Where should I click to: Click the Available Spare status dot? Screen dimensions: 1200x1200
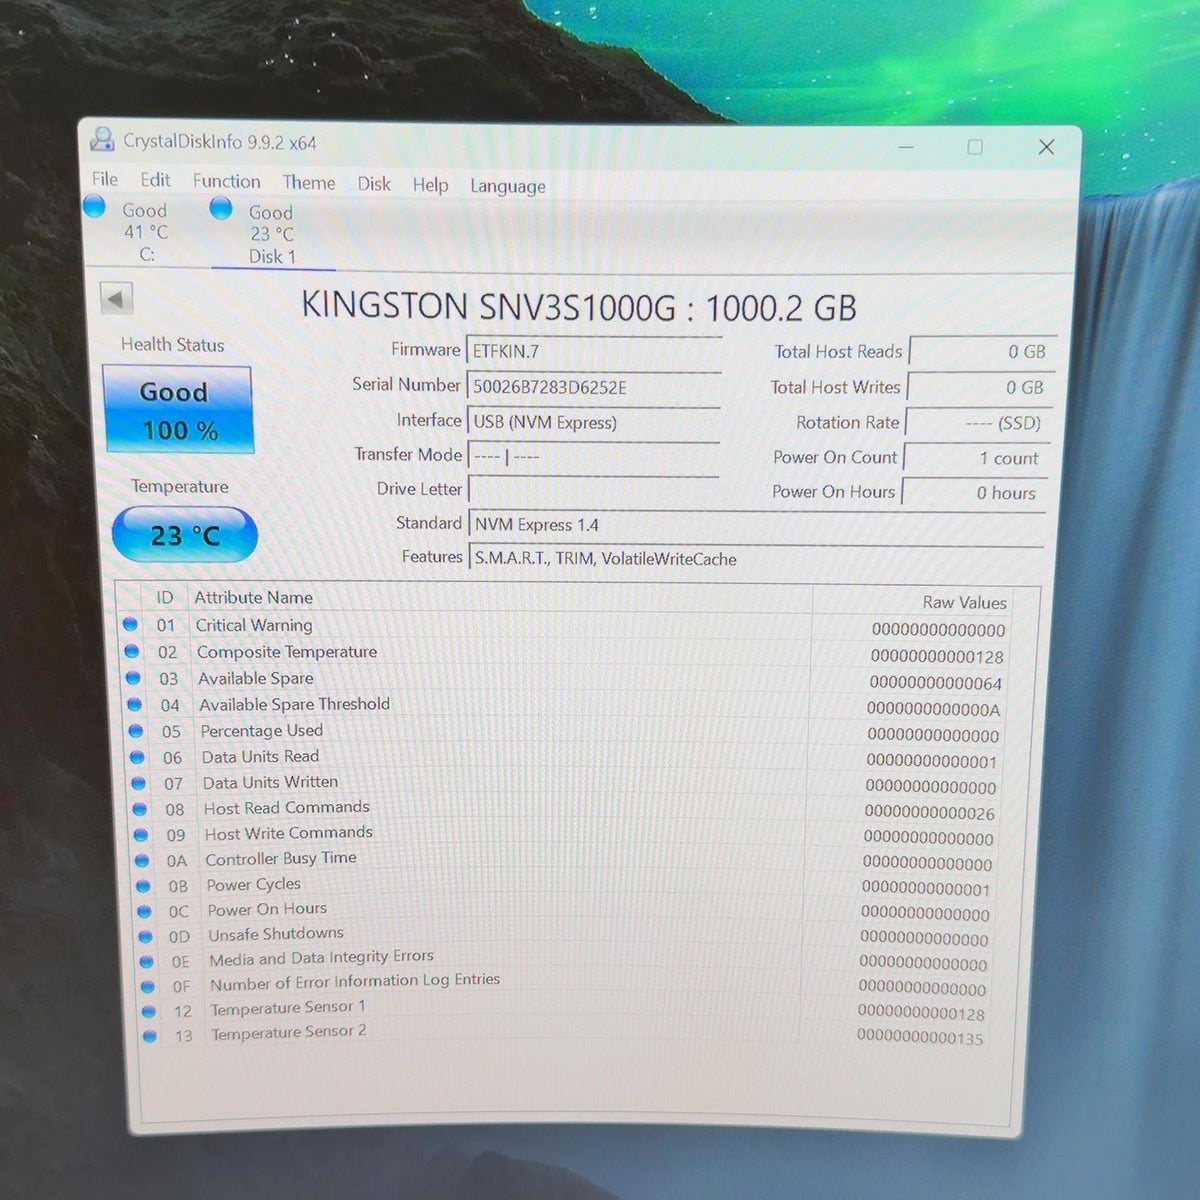[x=133, y=677]
